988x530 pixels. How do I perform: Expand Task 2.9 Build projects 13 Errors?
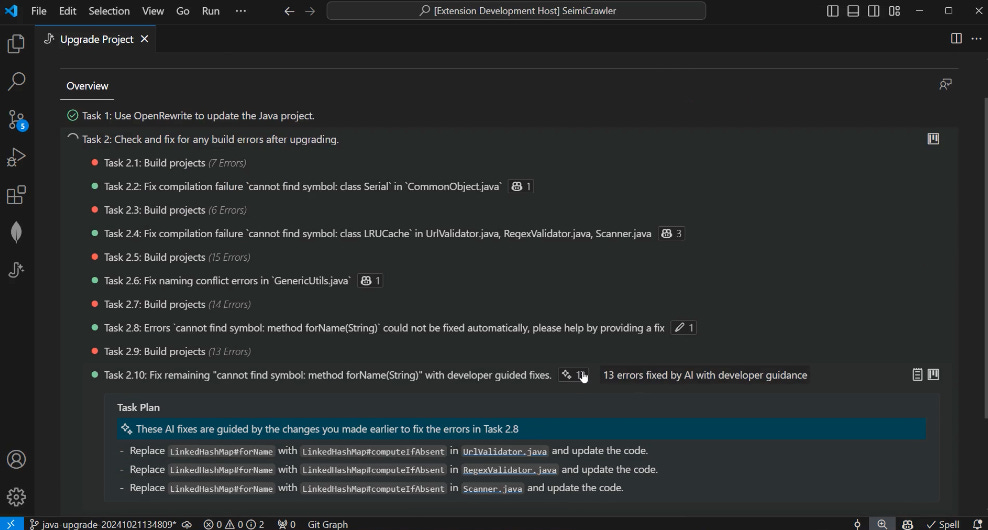tap(177, 352)
